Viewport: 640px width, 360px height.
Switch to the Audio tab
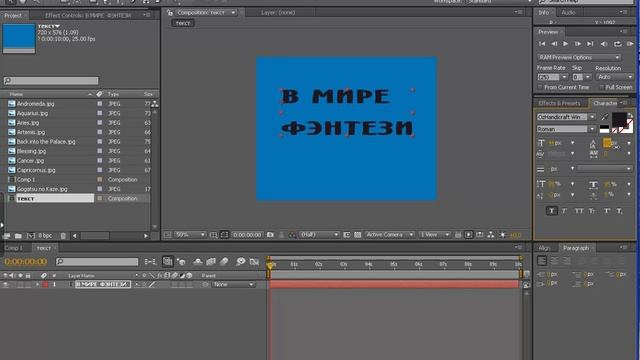click(x=568, y=13)
